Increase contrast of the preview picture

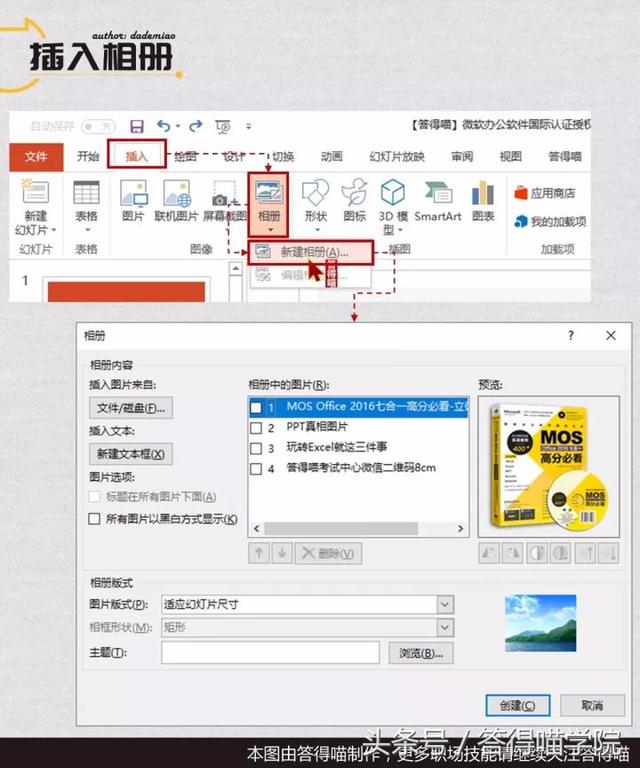[537, 553]
